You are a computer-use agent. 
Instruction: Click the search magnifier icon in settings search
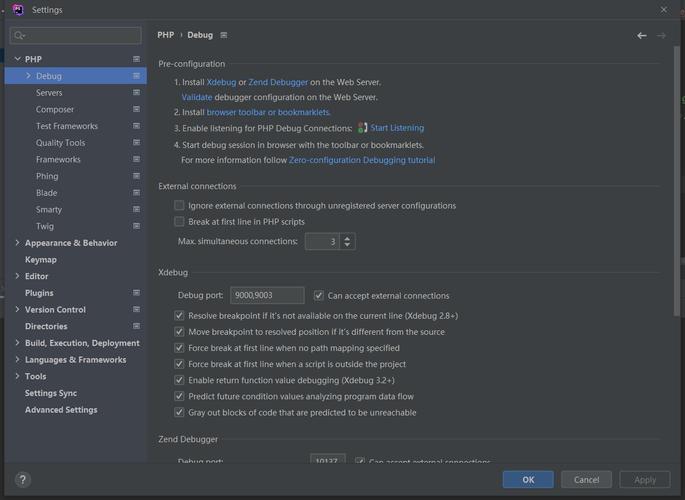click(19, 35)
